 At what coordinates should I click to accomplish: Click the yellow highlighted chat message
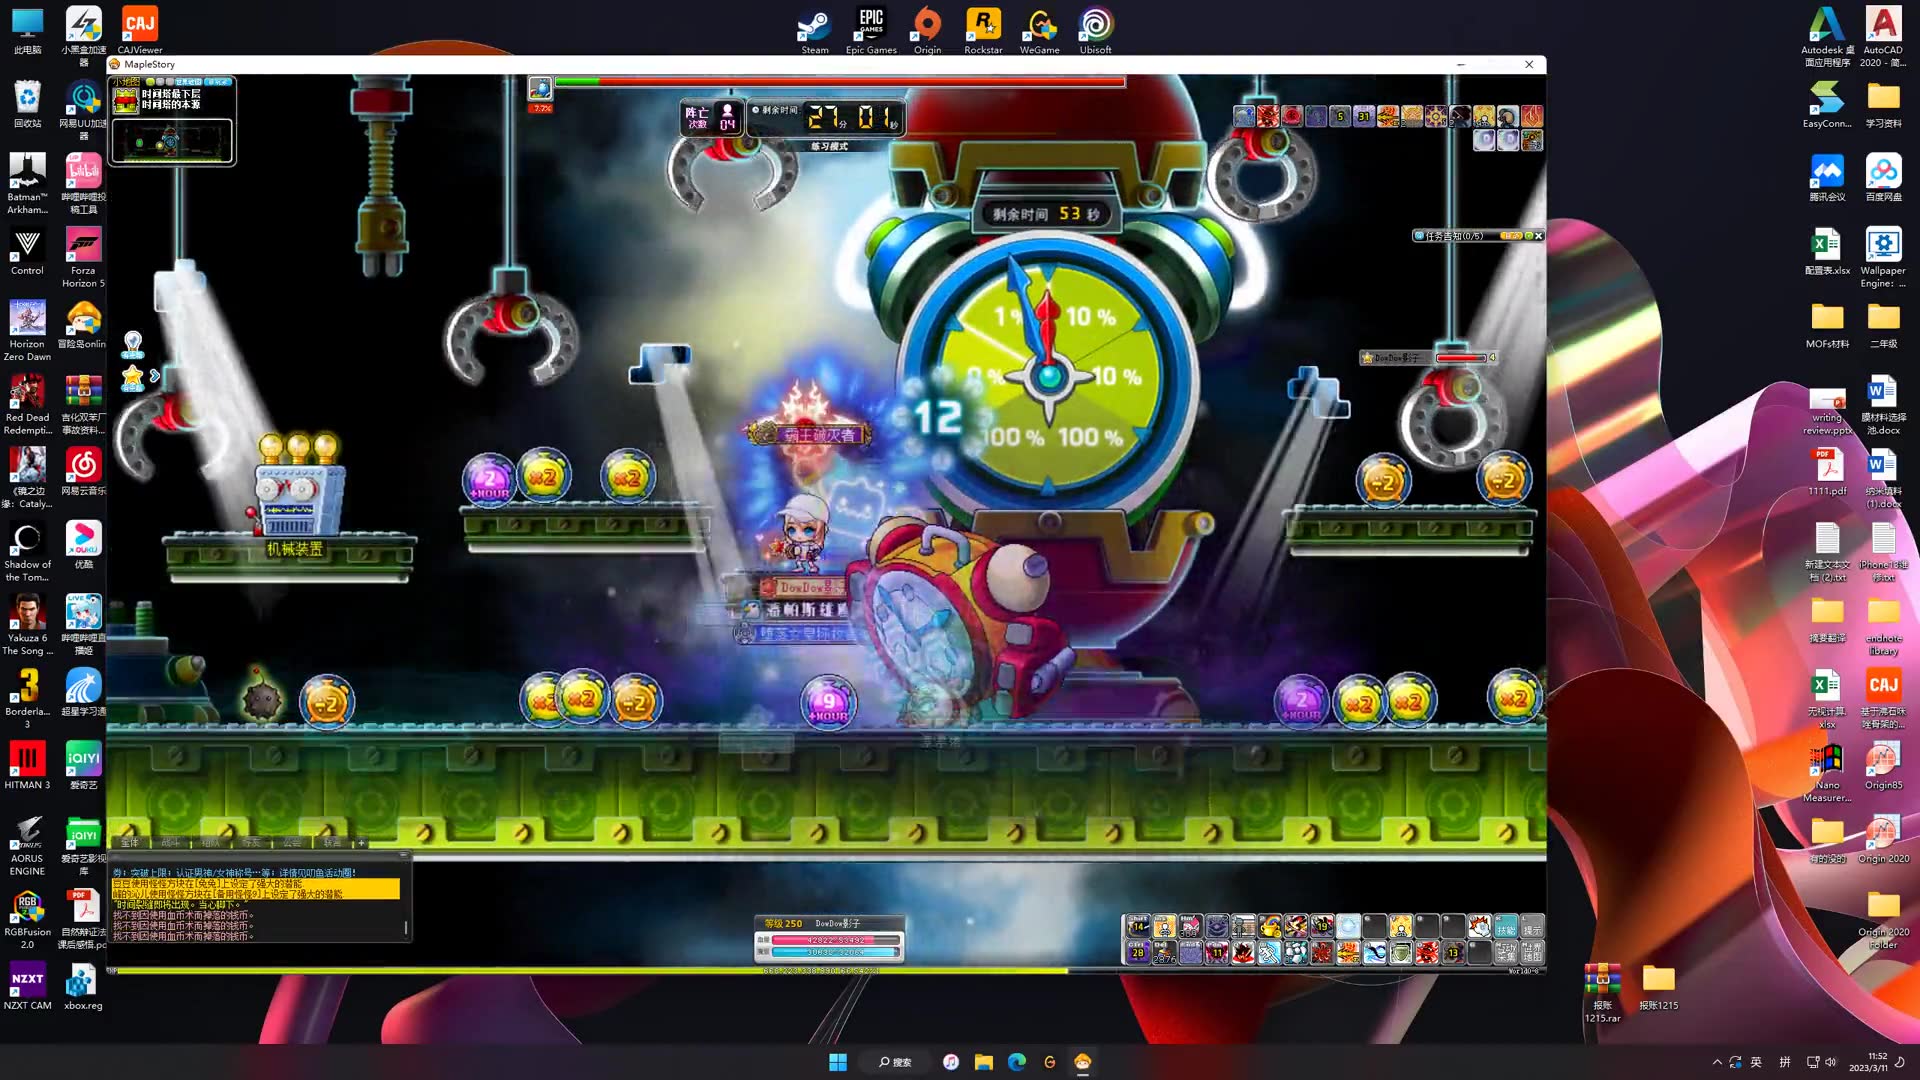[x=256, y=889]
